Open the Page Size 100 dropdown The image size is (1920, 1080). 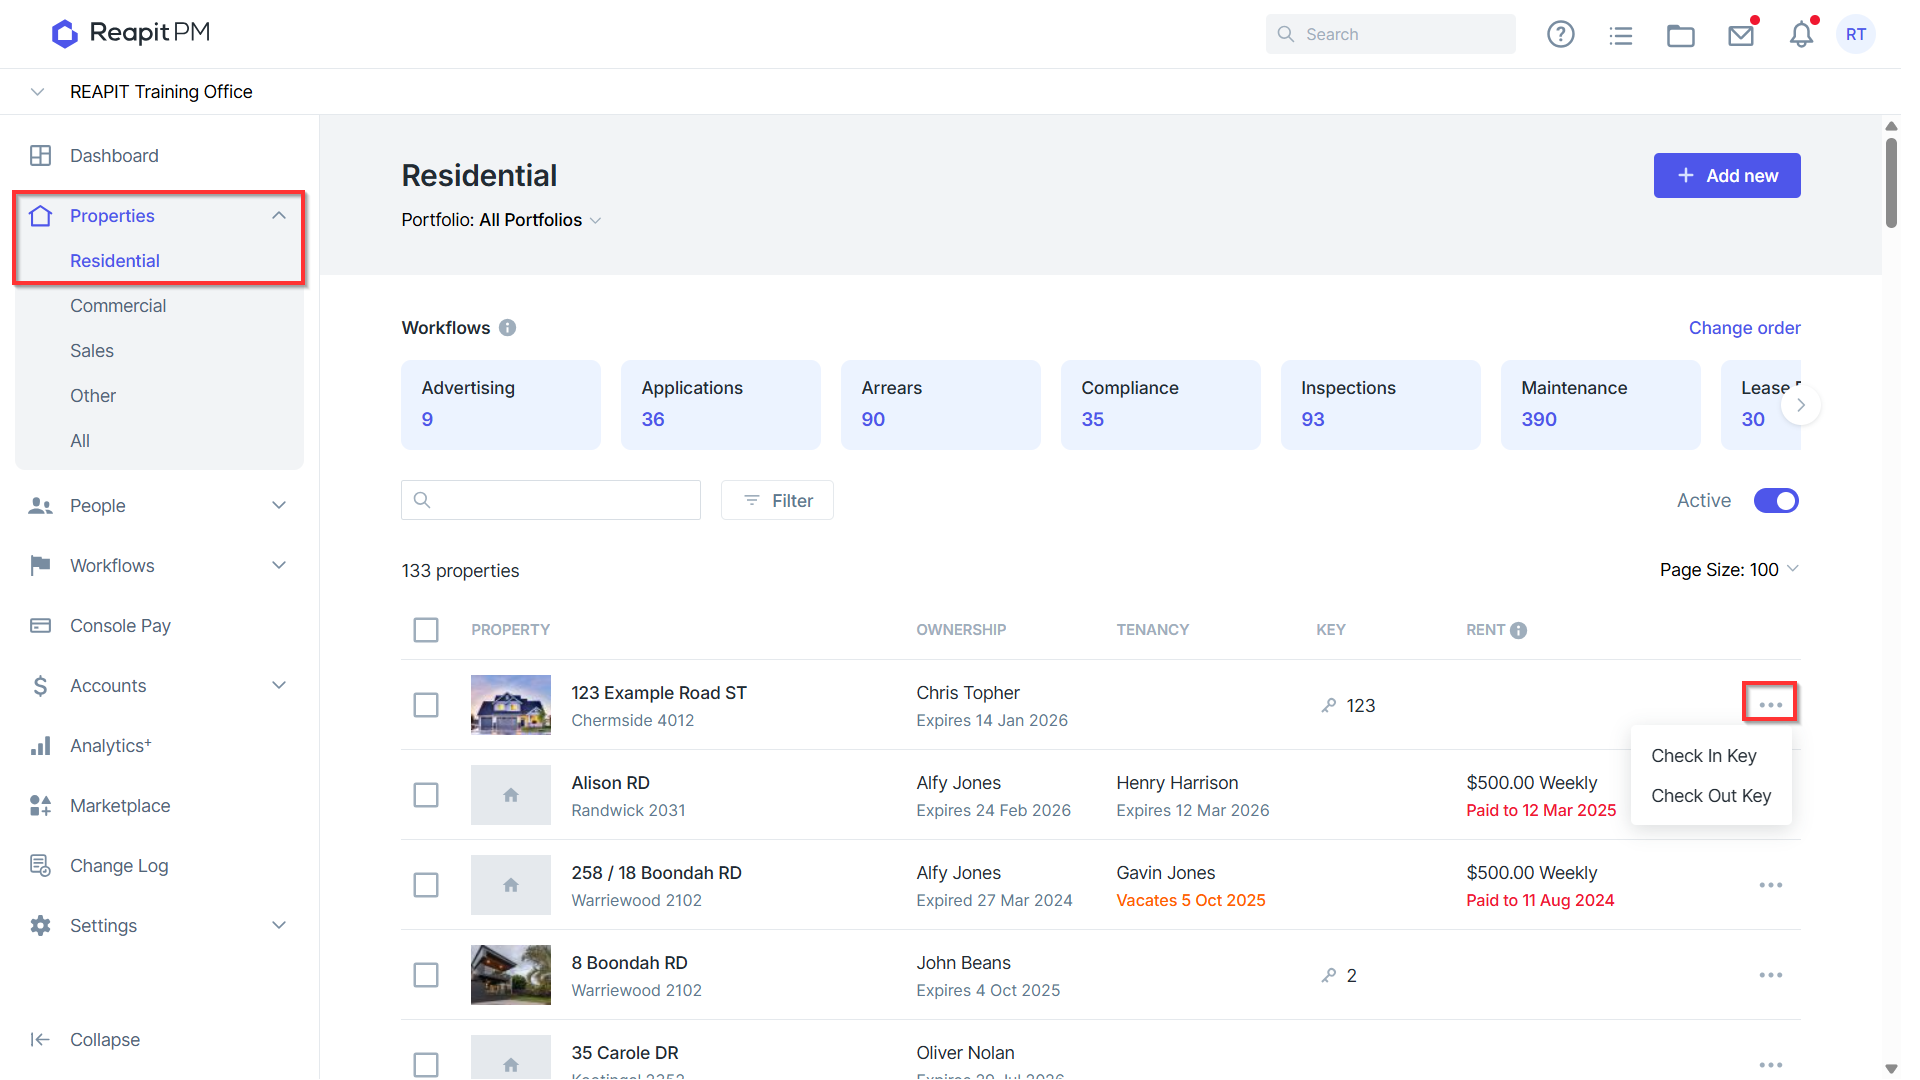(1729, 570)
